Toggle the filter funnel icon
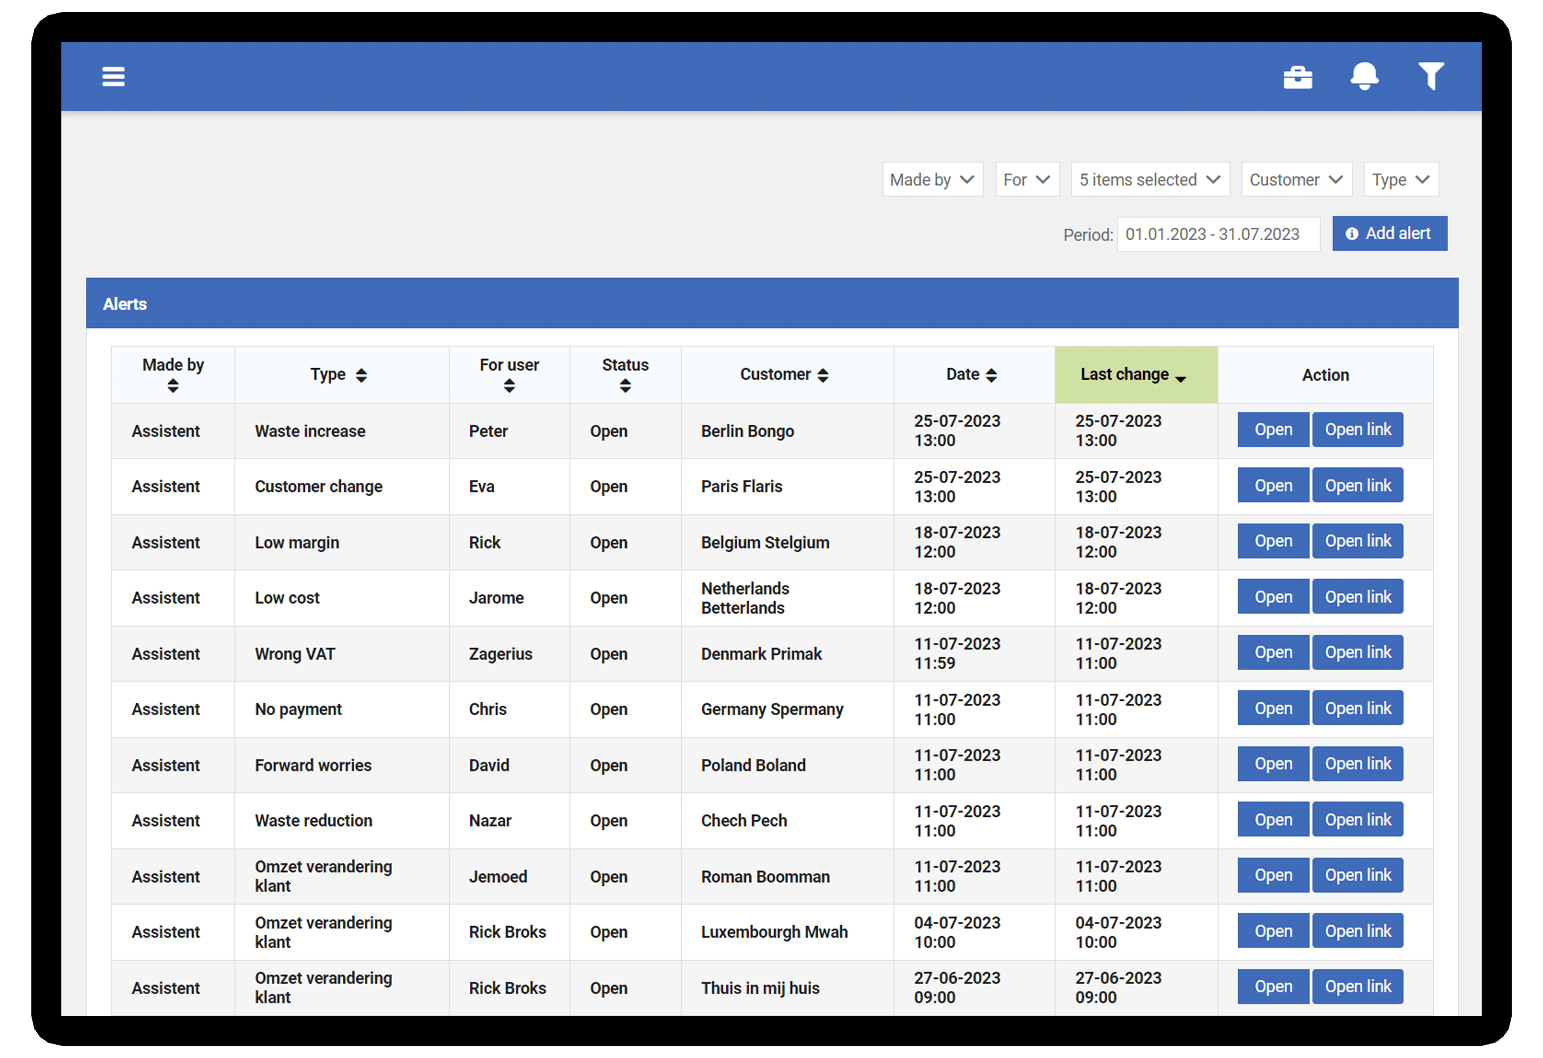 (1431, 76)
